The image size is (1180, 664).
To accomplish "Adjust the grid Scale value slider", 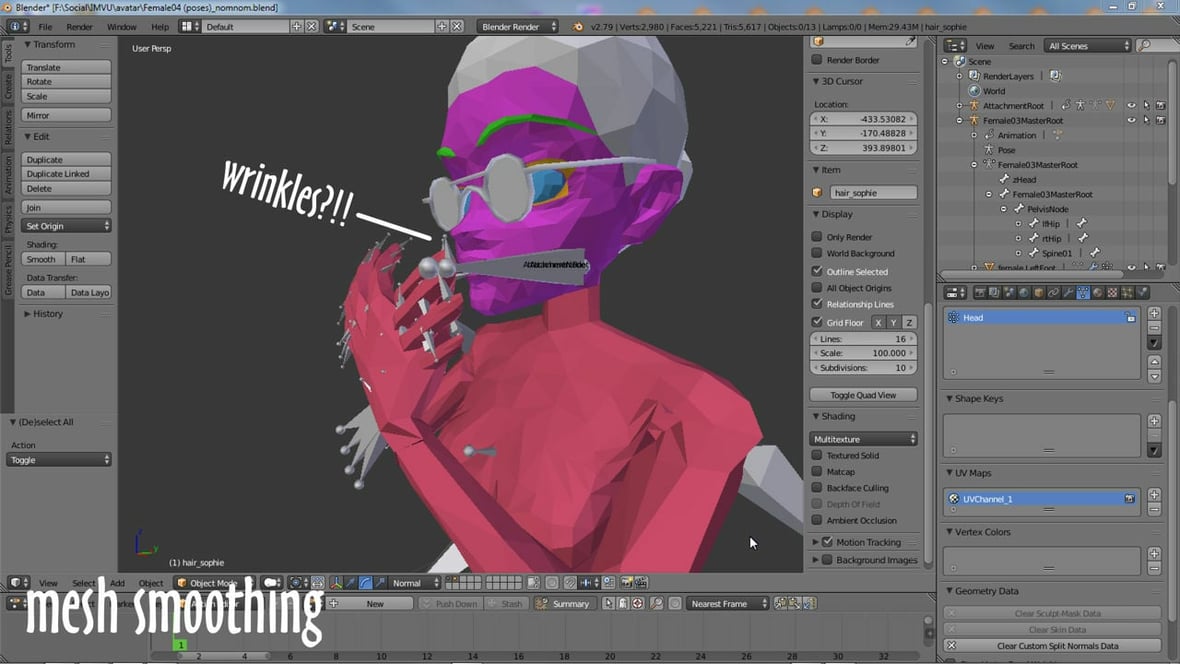I will (864, 352).
